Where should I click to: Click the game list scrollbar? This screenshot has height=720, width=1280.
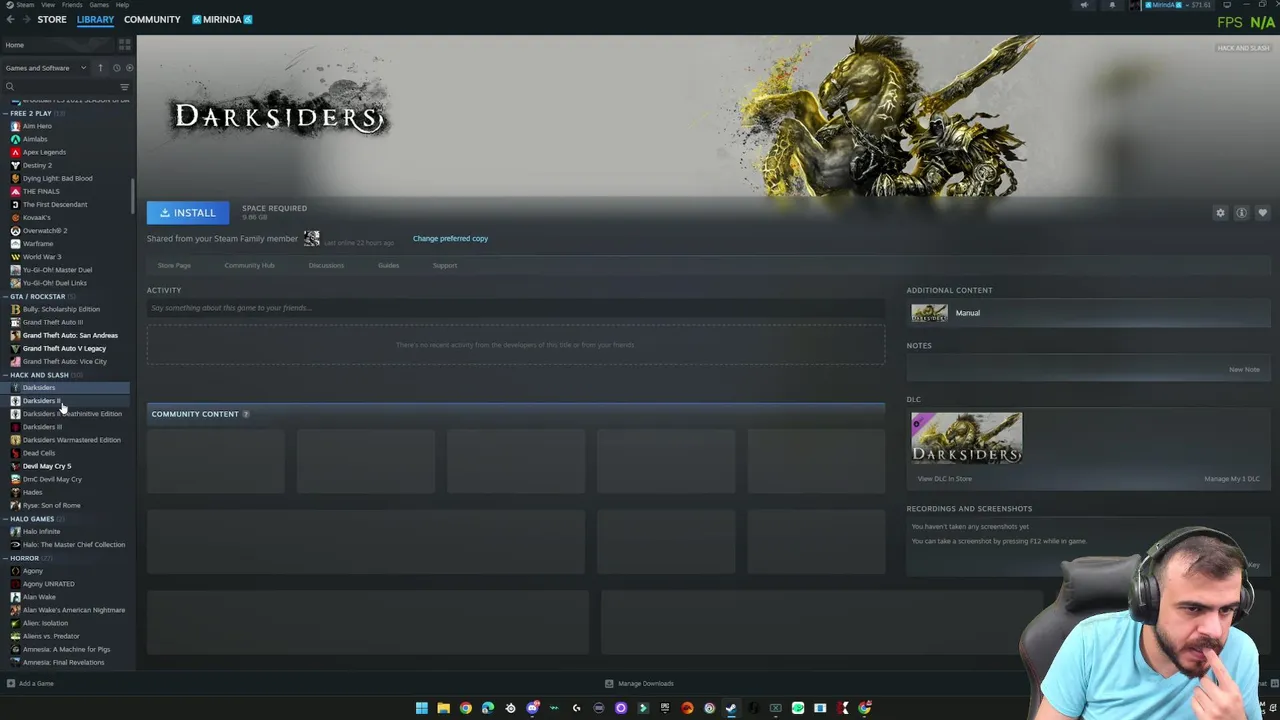tap(133, 196)
